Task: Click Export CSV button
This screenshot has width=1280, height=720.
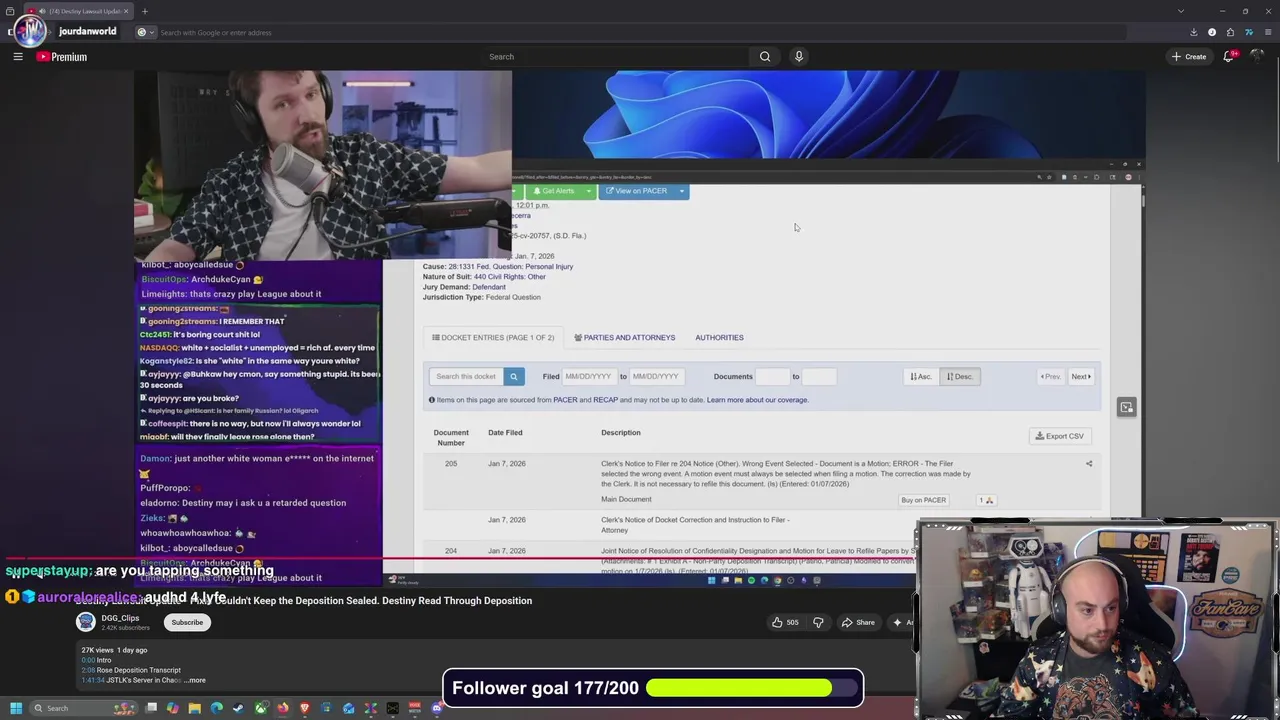Action: [1059, 436]
